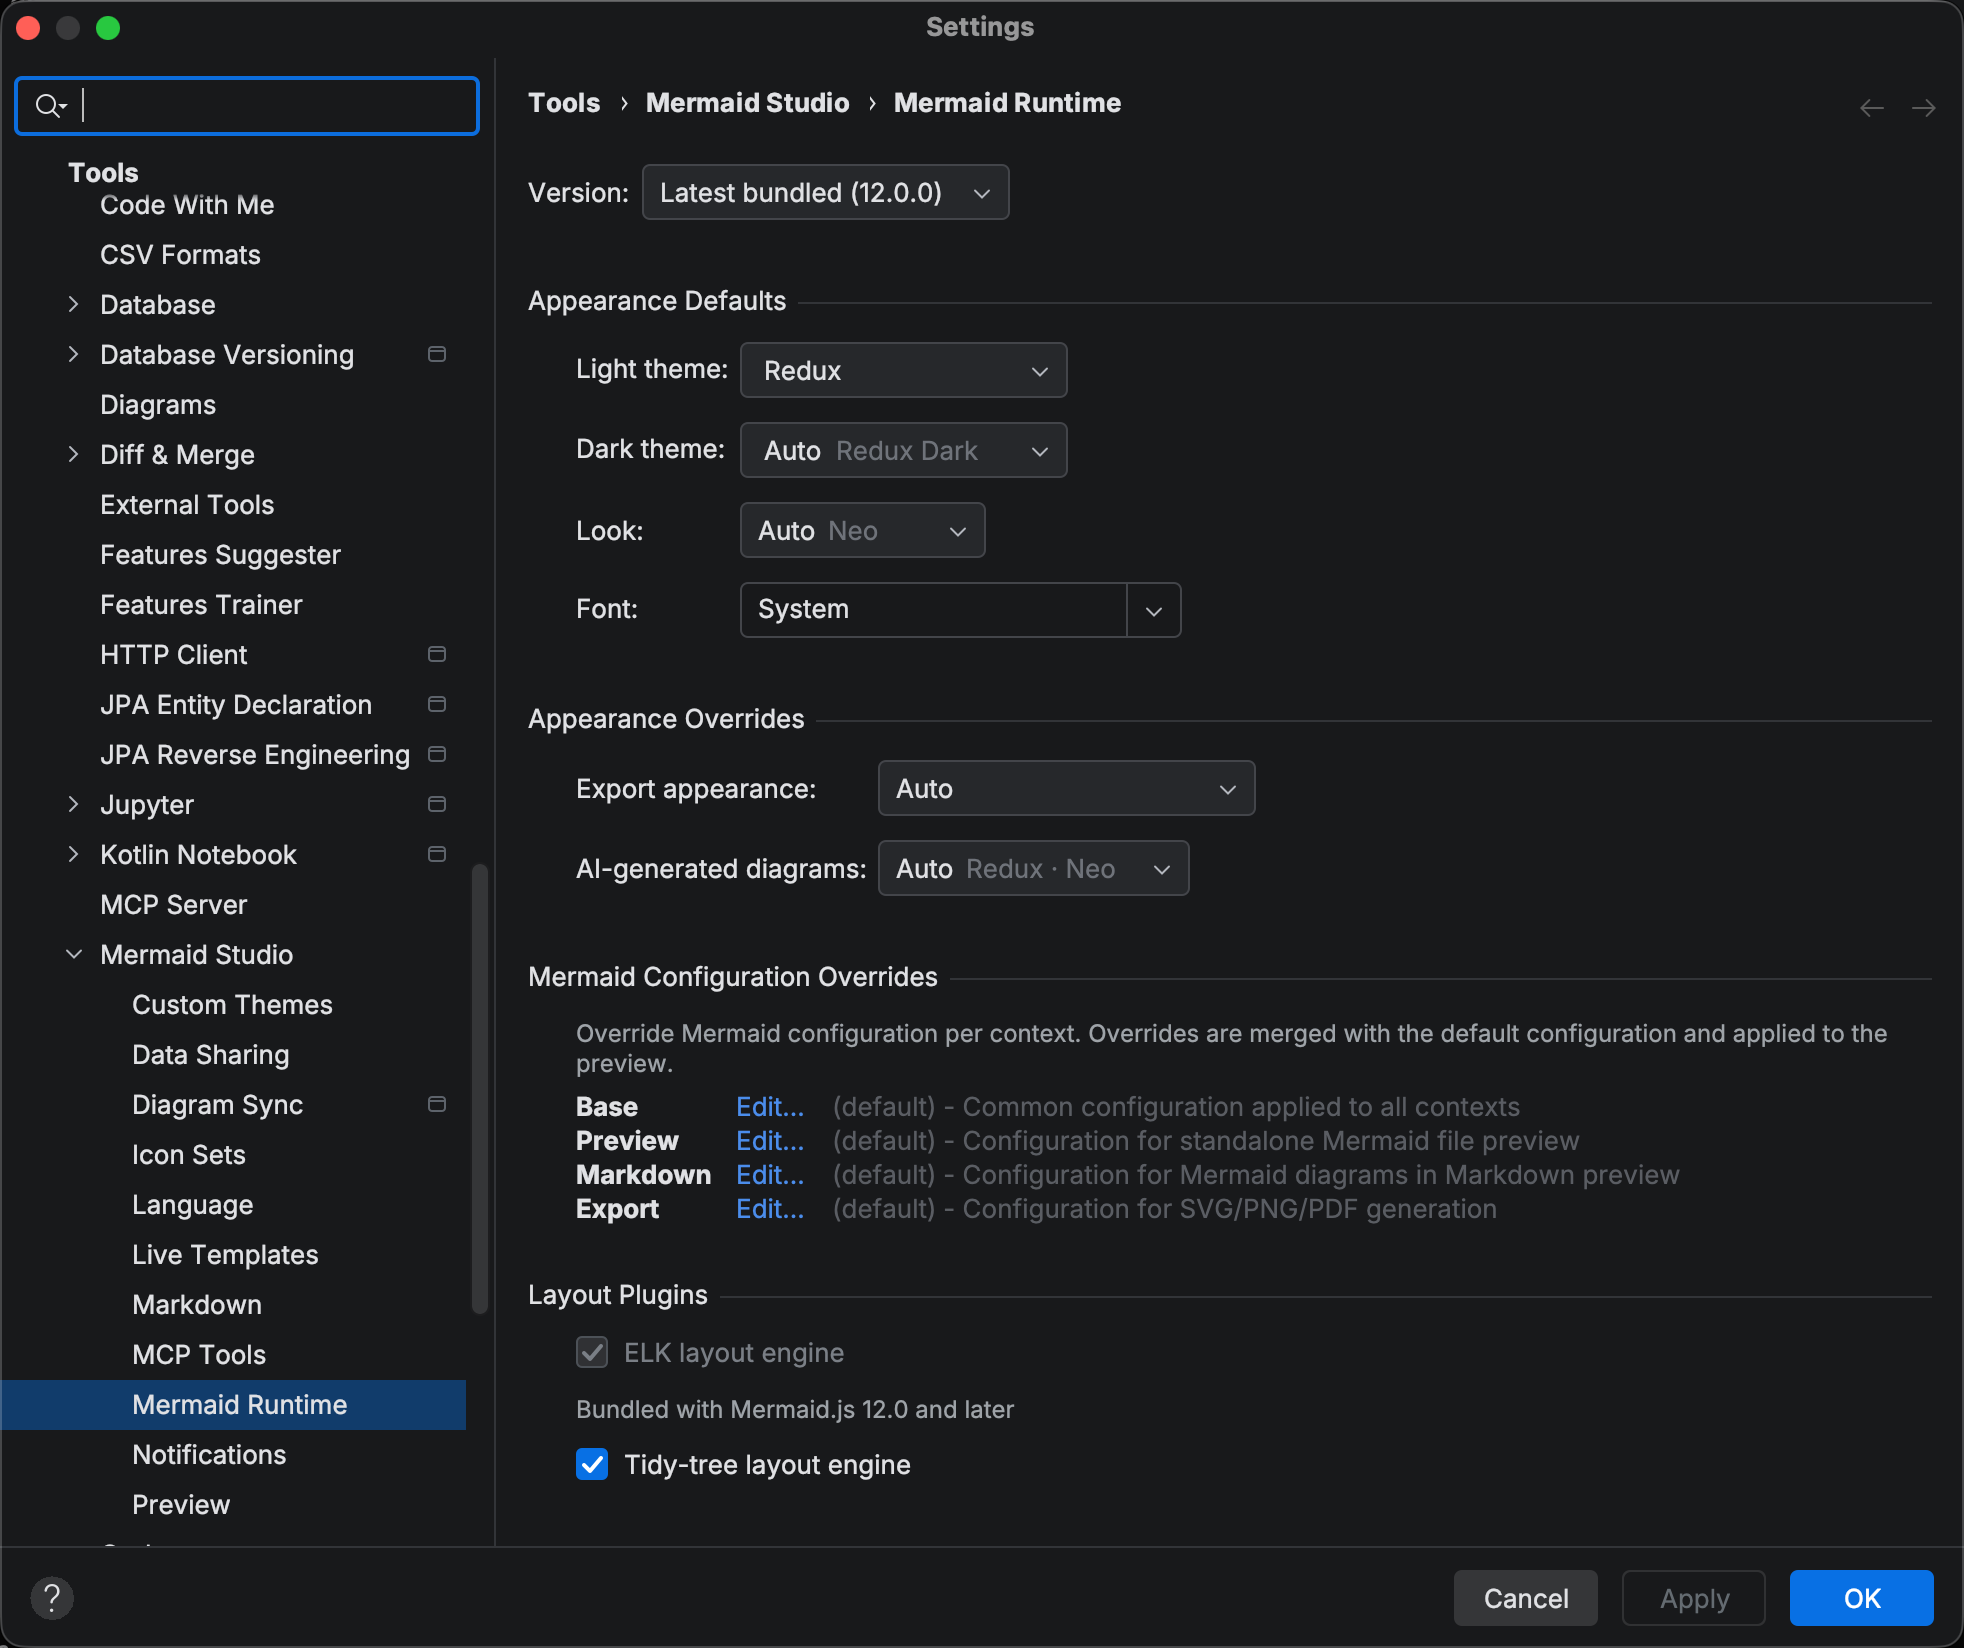Image resolution: width=1964 pixels, height=1648 pixels.
Task: Click the Apply button
Action: [x=1694, y=1598]
